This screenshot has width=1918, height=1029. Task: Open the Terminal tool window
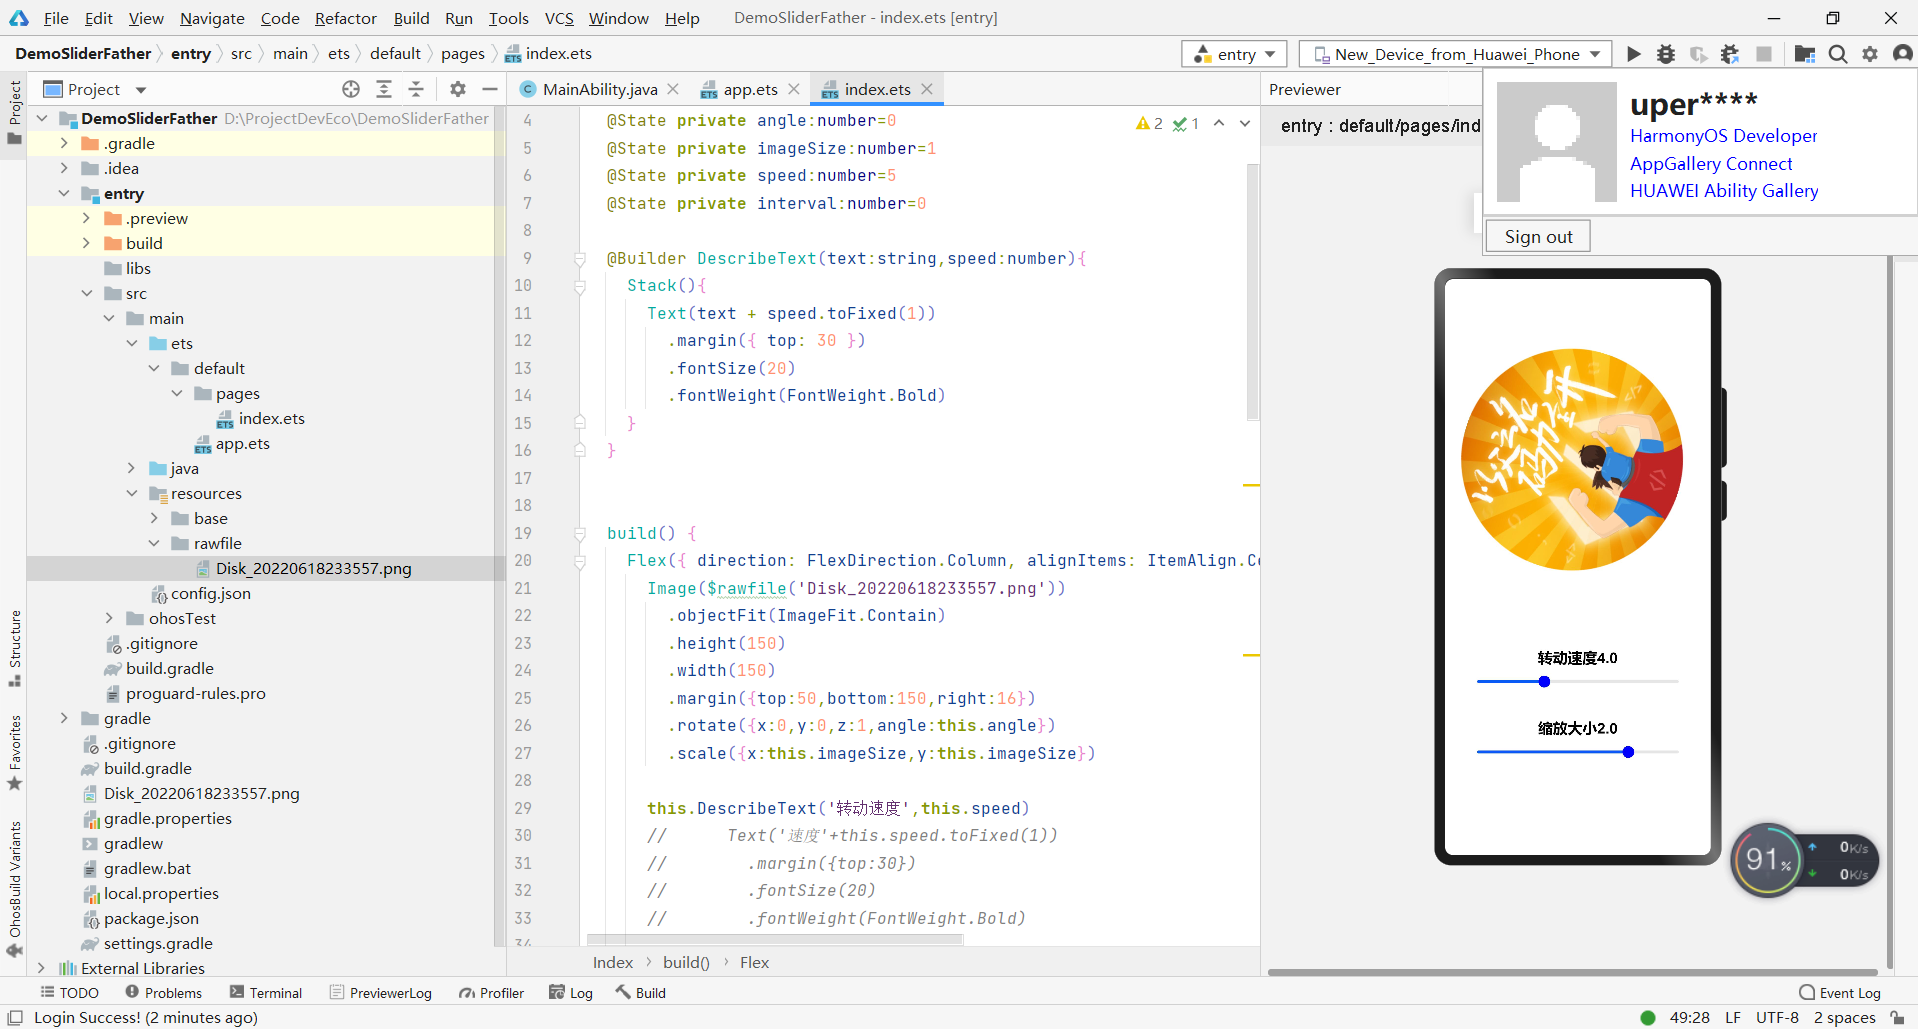point(266,992)
